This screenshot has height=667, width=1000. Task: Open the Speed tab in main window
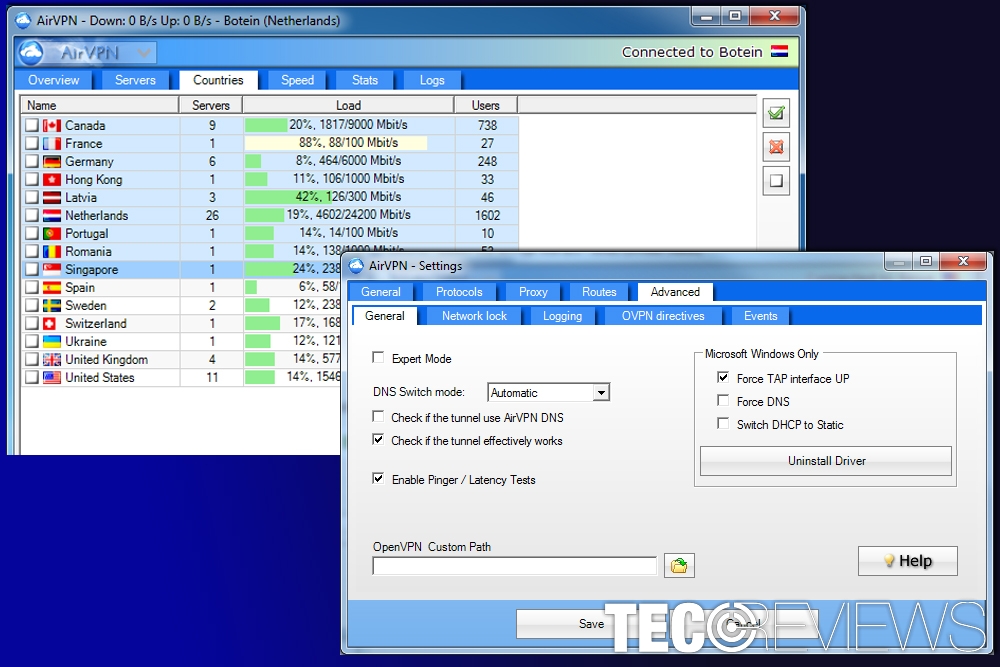pyautogui.click(x=297, y=80)
